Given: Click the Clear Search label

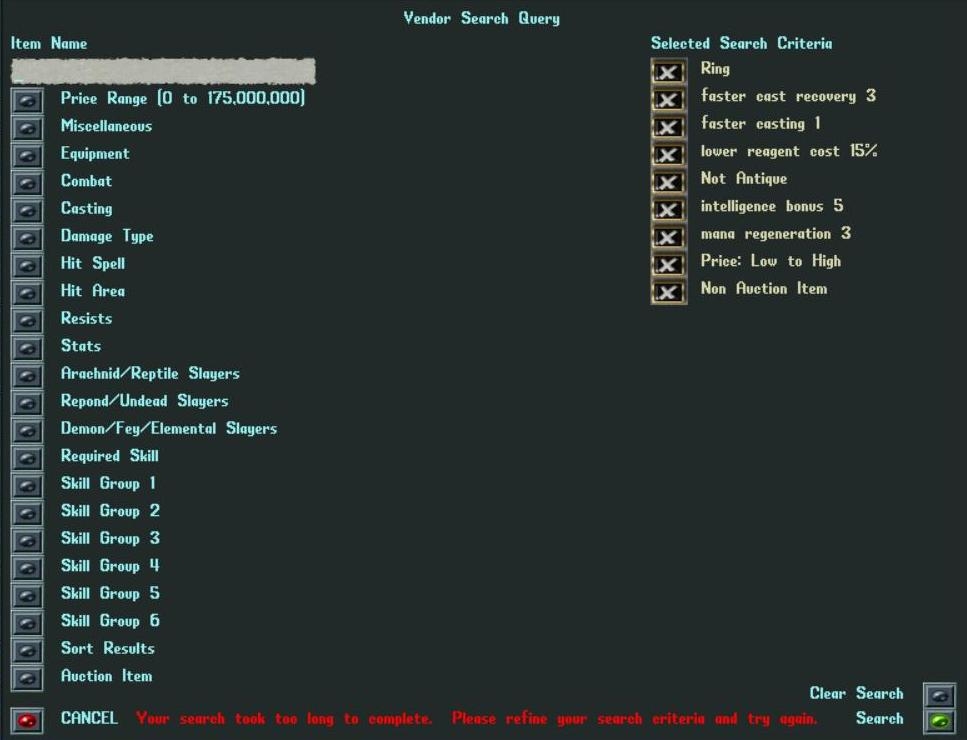Looking at the screenshot, I should pyautogui.click(x=857, y=693).
